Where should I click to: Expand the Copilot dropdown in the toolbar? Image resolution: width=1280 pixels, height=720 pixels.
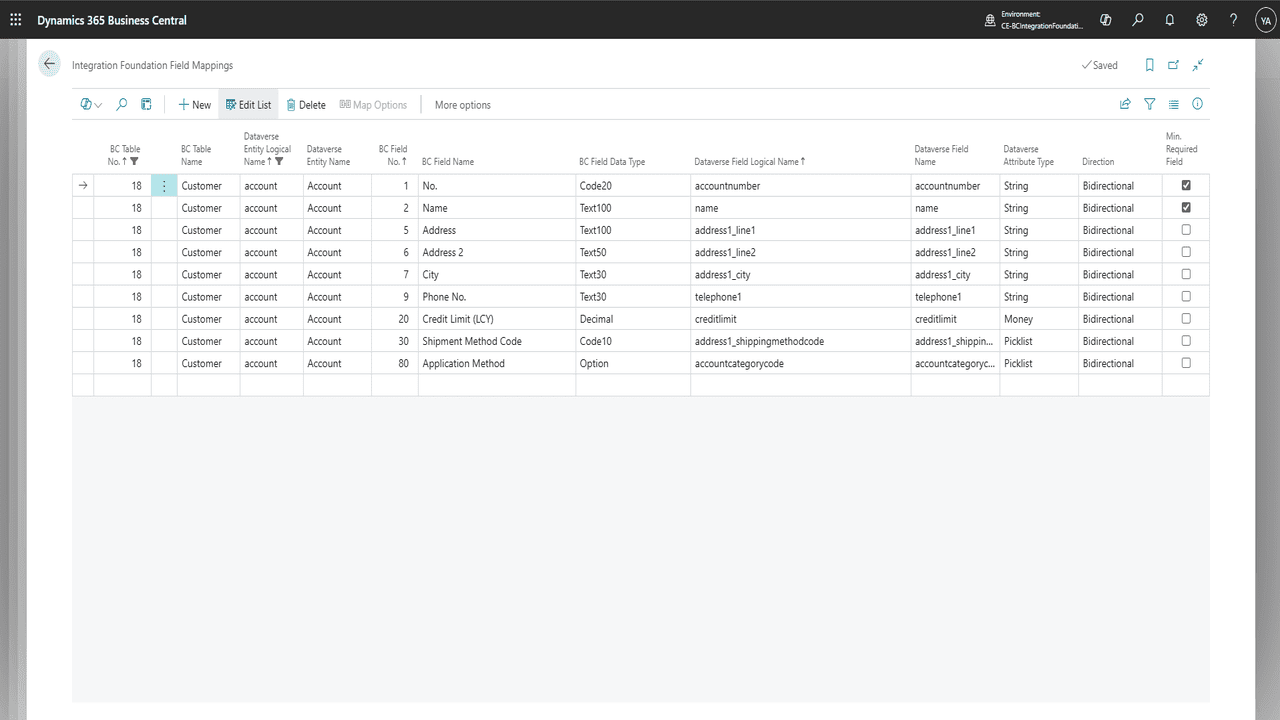(91, 104)
